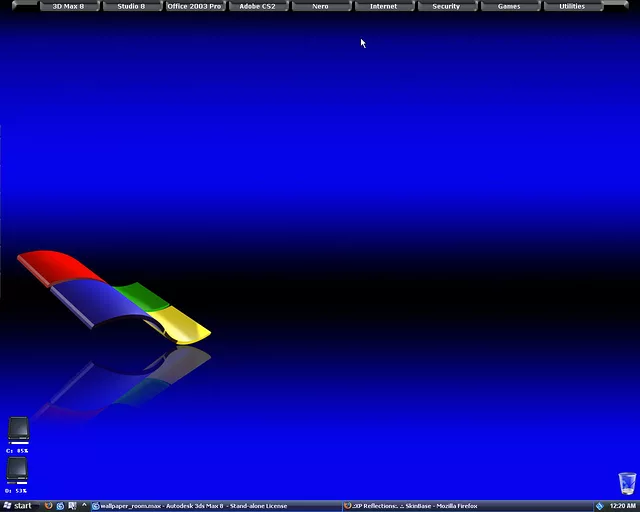This screenshot has width=640, height=512.
Task: Click the Games top bar button
Action: pos(509,6)
